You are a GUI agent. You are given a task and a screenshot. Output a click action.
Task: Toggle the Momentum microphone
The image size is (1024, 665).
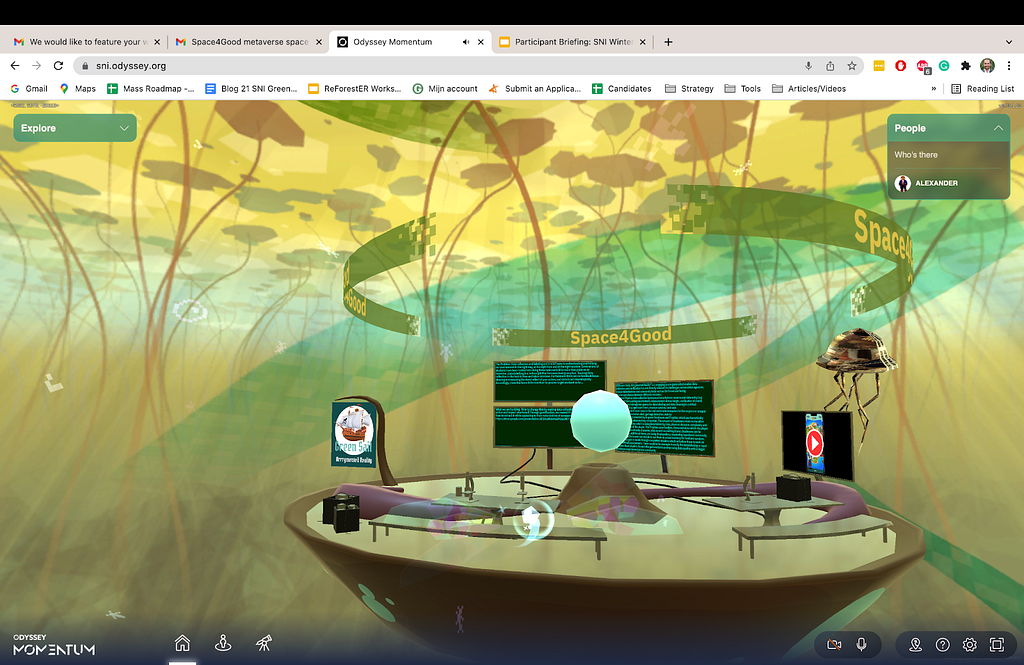[x=861, y=645]
